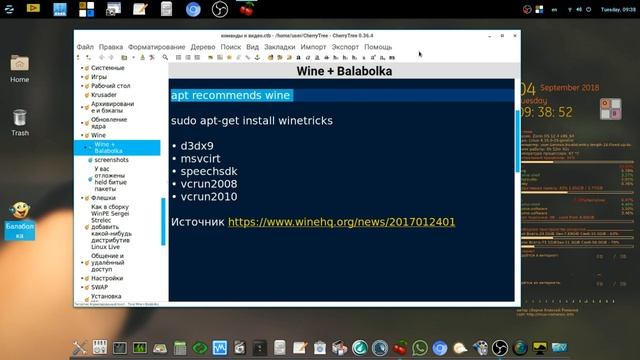Expand the Системные node arrow
640x360 pixels.
pyautogui.click(x=82, y=68)
